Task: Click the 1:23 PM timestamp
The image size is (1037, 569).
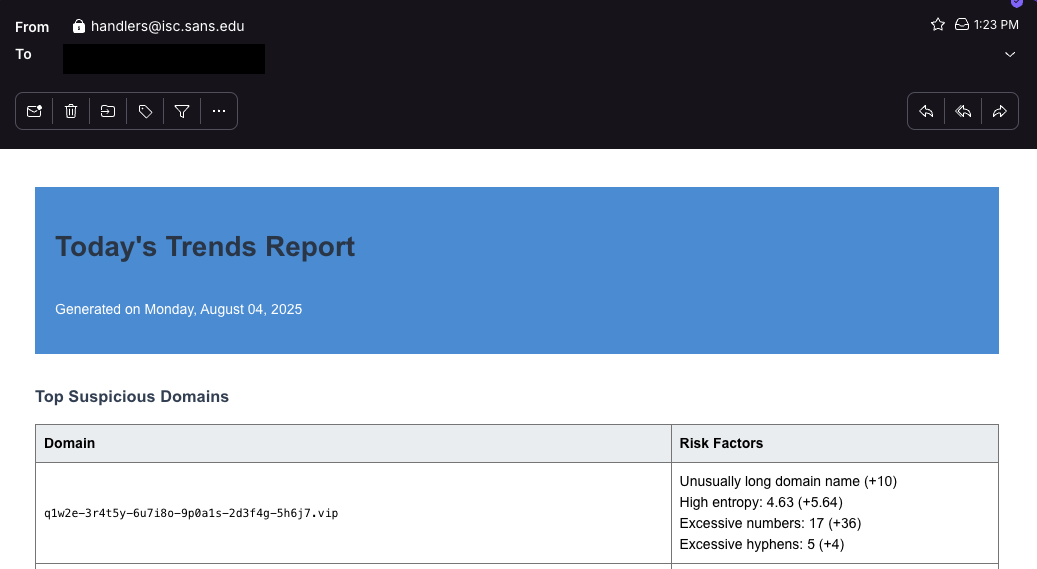Action: [998, 25]
